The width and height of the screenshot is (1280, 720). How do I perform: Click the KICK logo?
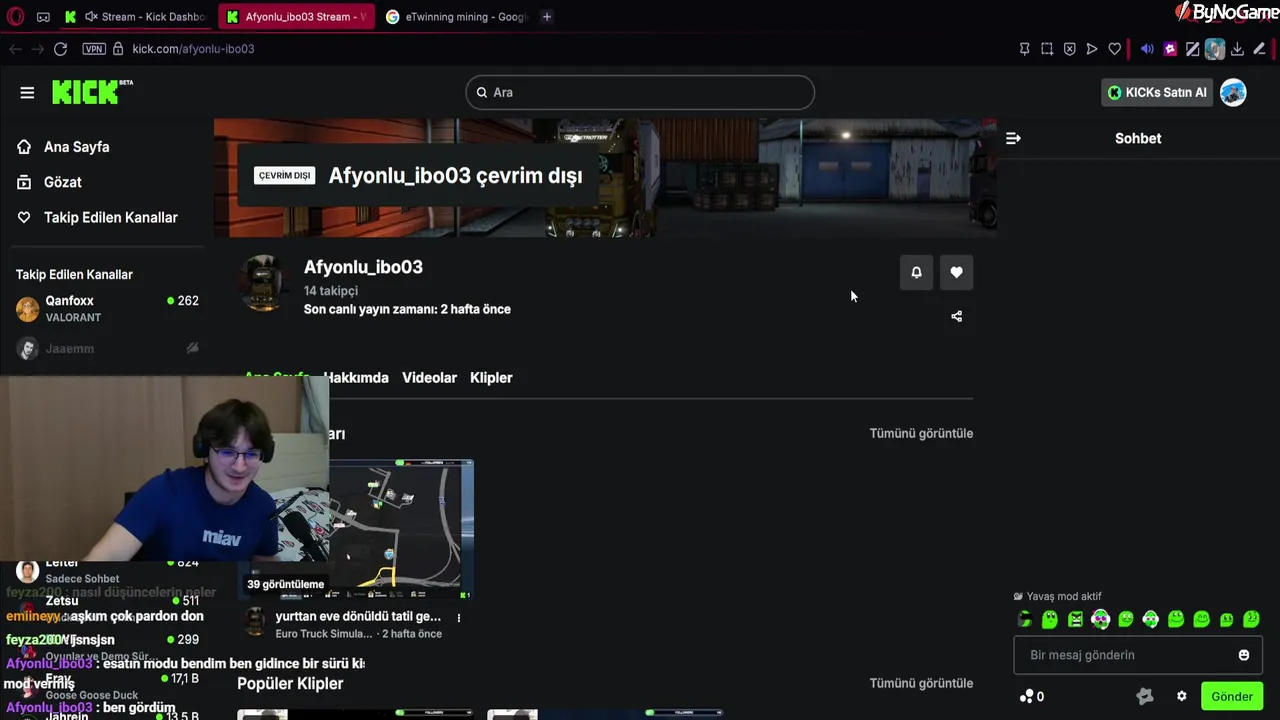coord(92,92)
